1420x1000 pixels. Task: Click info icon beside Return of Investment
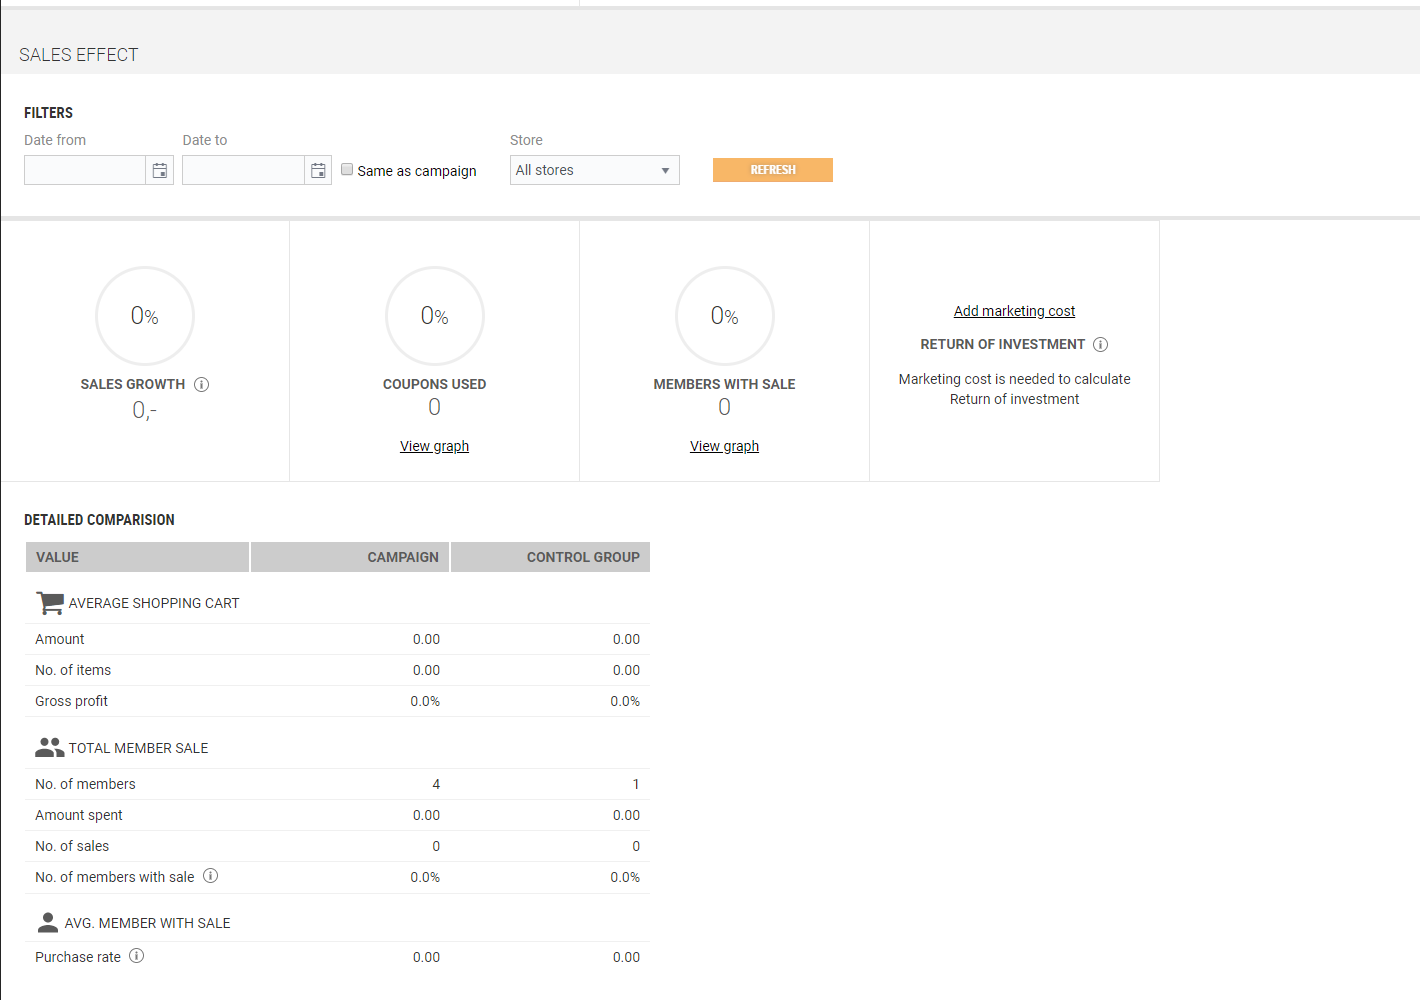pyautogui.click(x=1100, y=345)
